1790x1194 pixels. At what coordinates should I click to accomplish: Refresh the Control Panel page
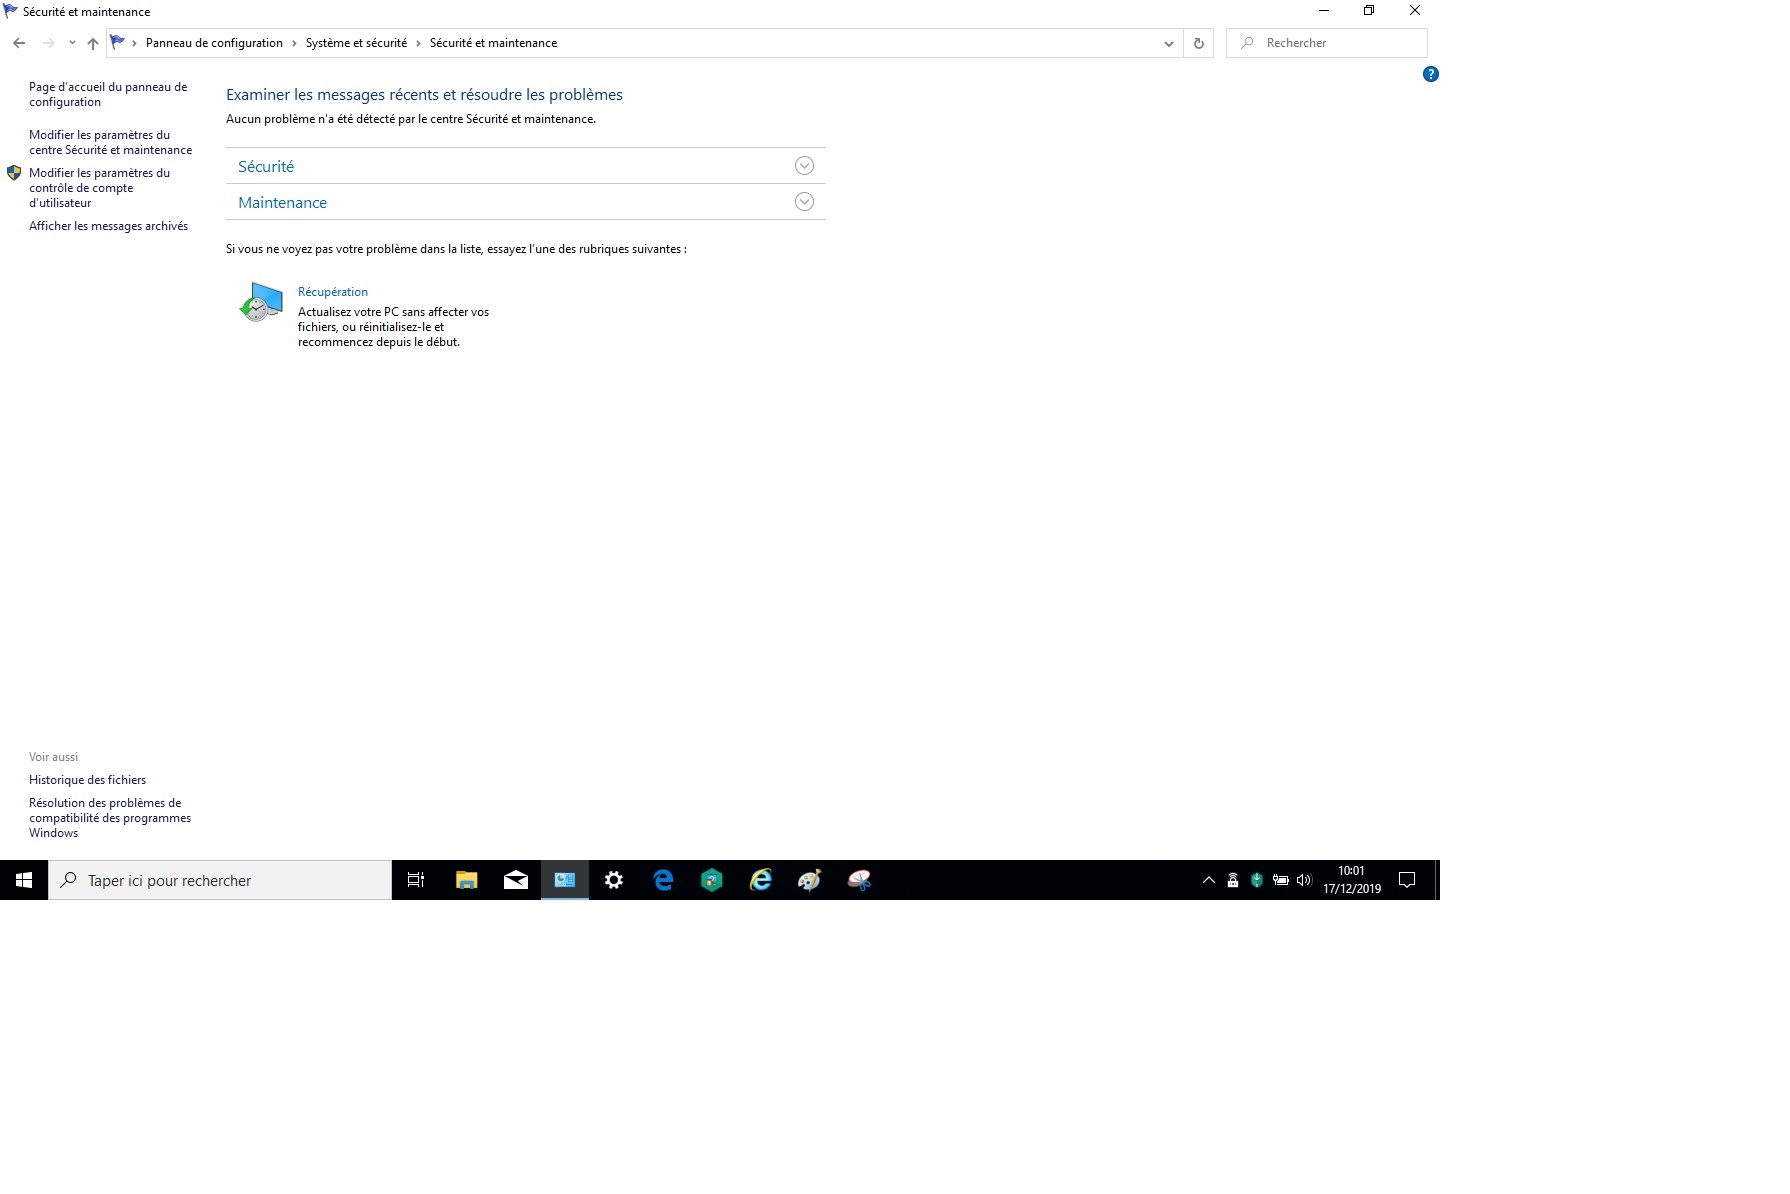pyautogui.click(x=1198, y=43)
